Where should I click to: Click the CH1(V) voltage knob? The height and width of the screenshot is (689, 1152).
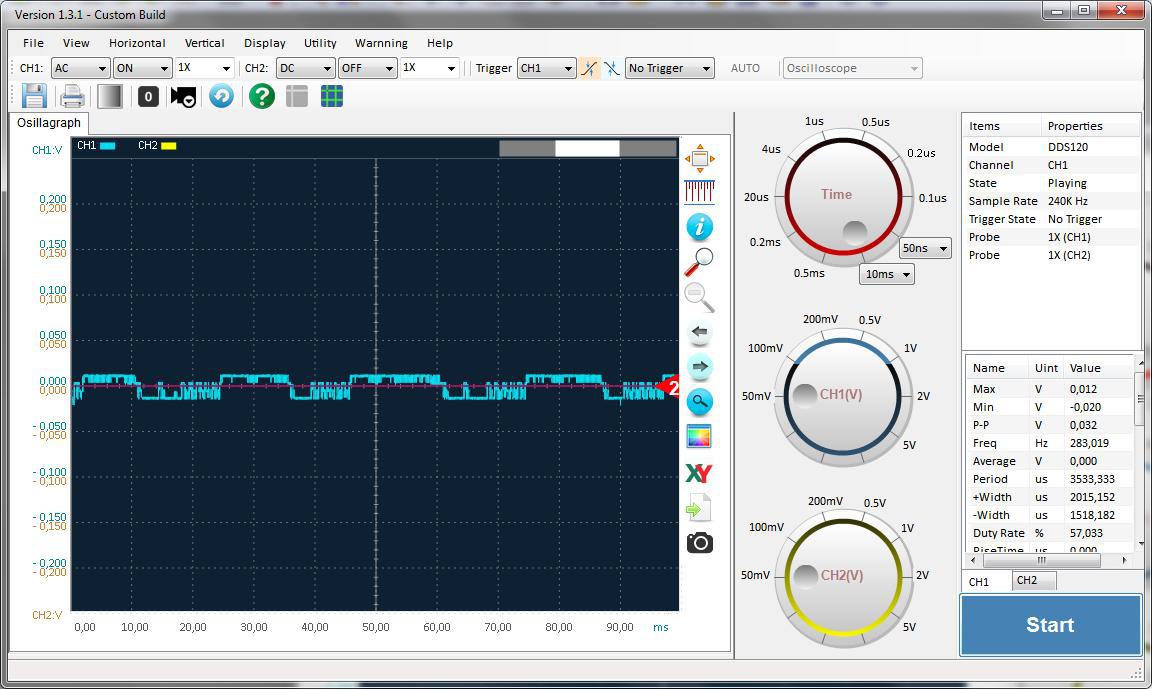[841, 394]
